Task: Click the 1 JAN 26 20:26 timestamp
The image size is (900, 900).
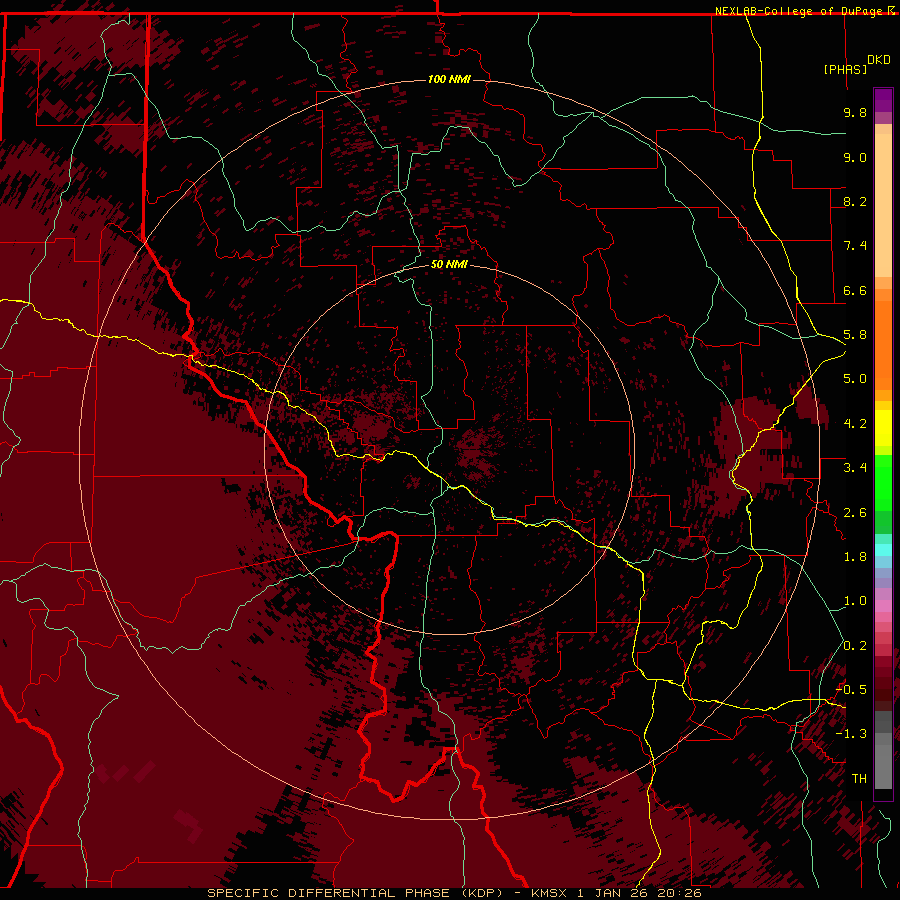Action: [x=639, y=893]
